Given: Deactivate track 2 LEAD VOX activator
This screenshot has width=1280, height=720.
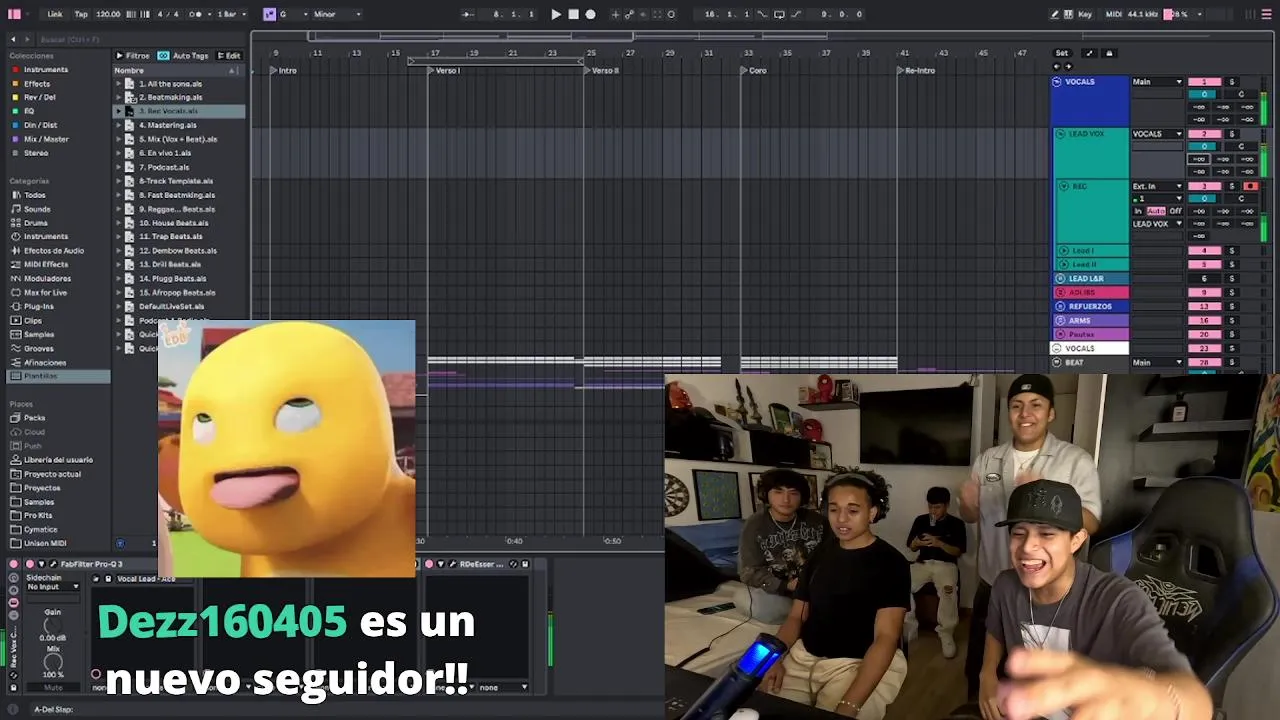Looking at the screenshot, I should point(1204,134).
